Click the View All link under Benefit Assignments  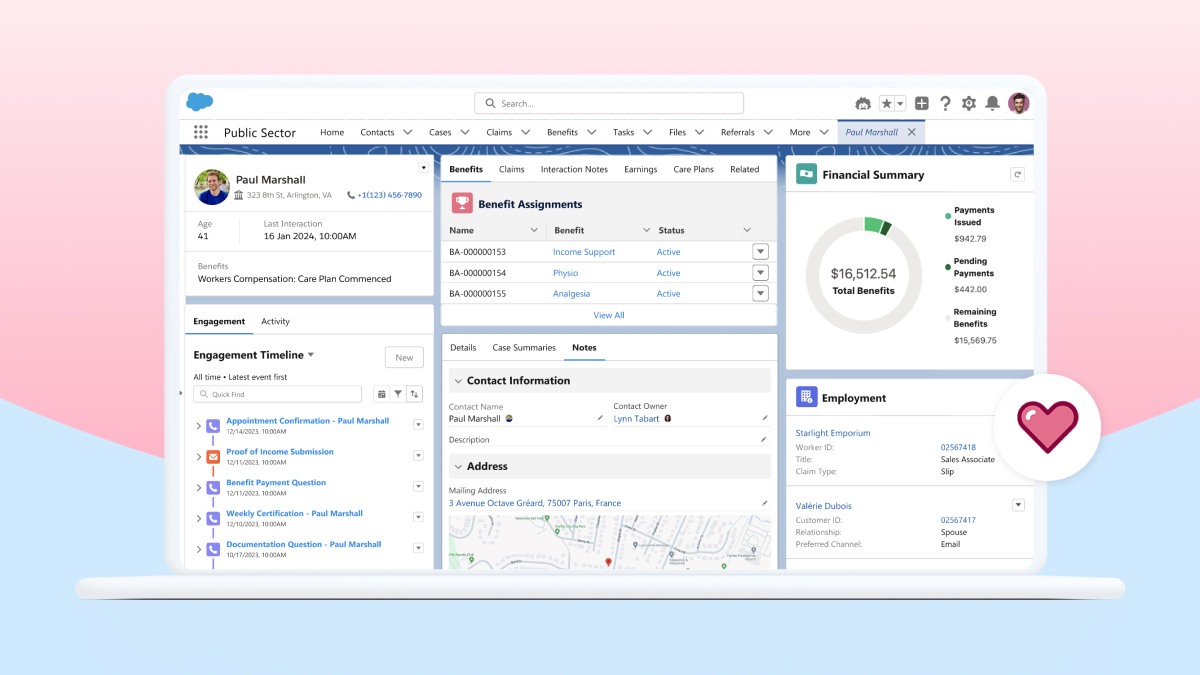(609, 314)
